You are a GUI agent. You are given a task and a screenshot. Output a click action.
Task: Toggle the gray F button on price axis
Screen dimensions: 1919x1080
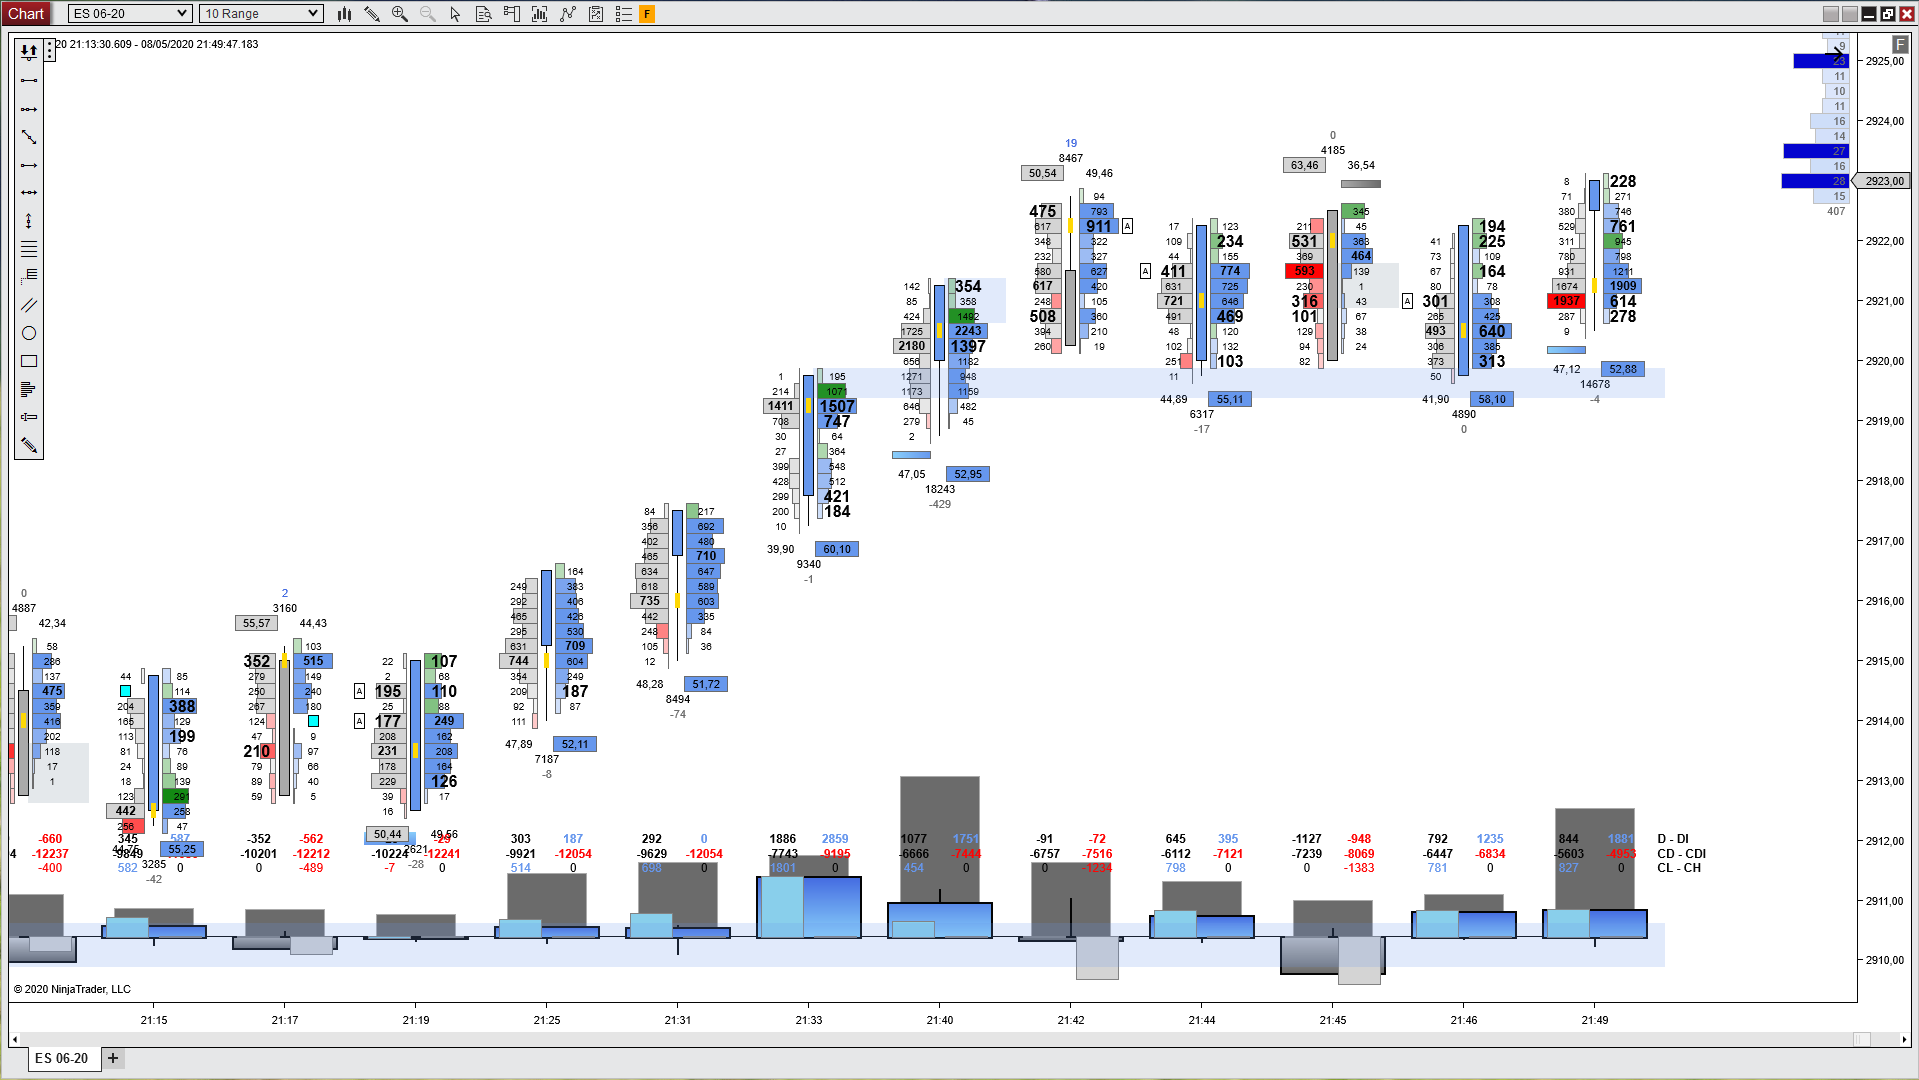point(1900,45)
